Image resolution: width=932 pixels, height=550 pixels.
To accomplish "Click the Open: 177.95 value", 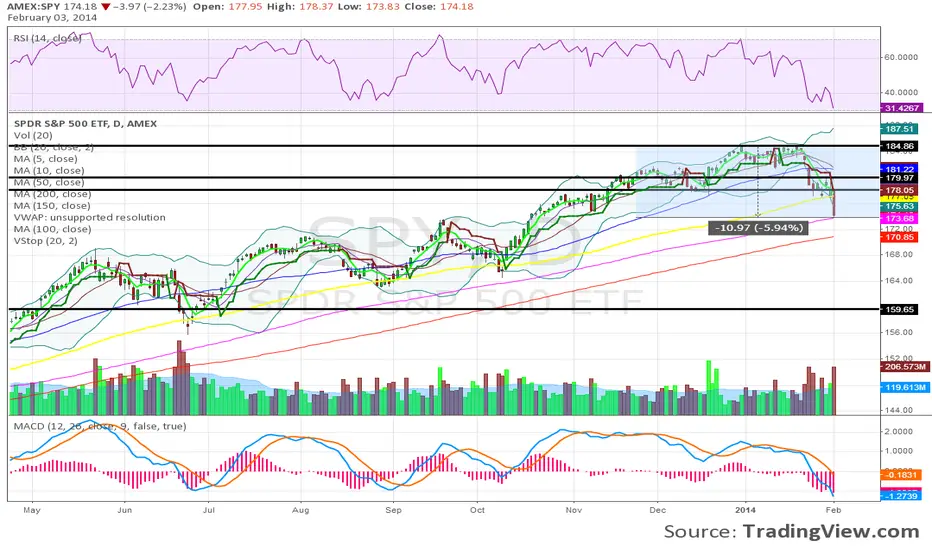I will coord(243,7).
